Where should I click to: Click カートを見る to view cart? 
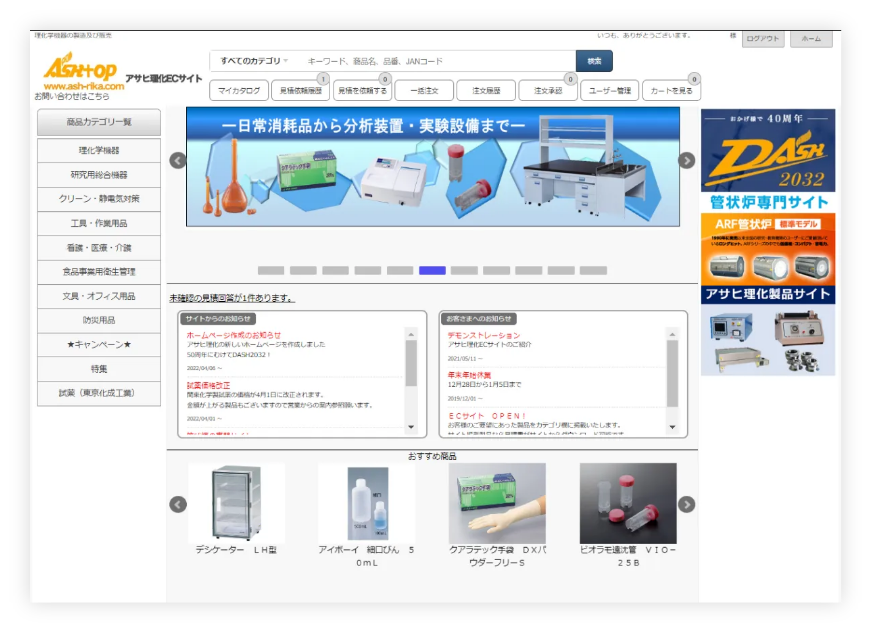tap(672, 91)
